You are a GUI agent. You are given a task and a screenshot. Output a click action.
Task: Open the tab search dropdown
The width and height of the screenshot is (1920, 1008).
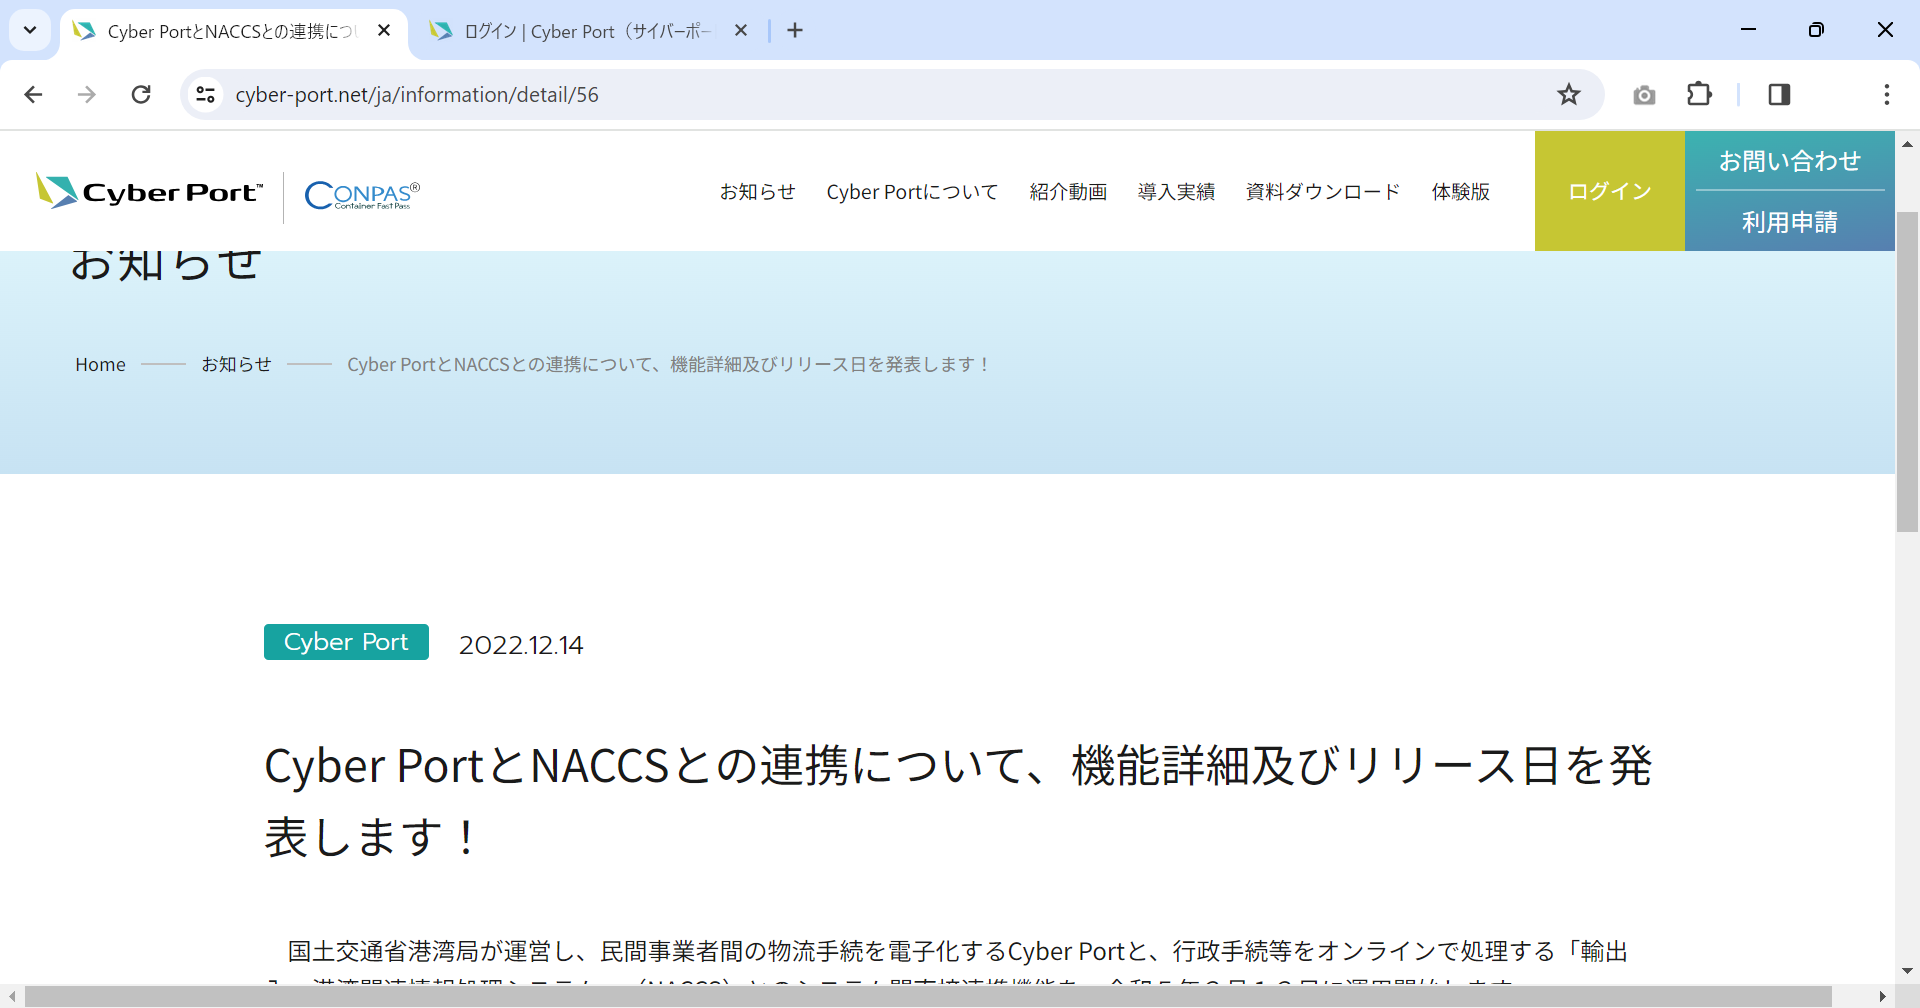tap(30, 30)
